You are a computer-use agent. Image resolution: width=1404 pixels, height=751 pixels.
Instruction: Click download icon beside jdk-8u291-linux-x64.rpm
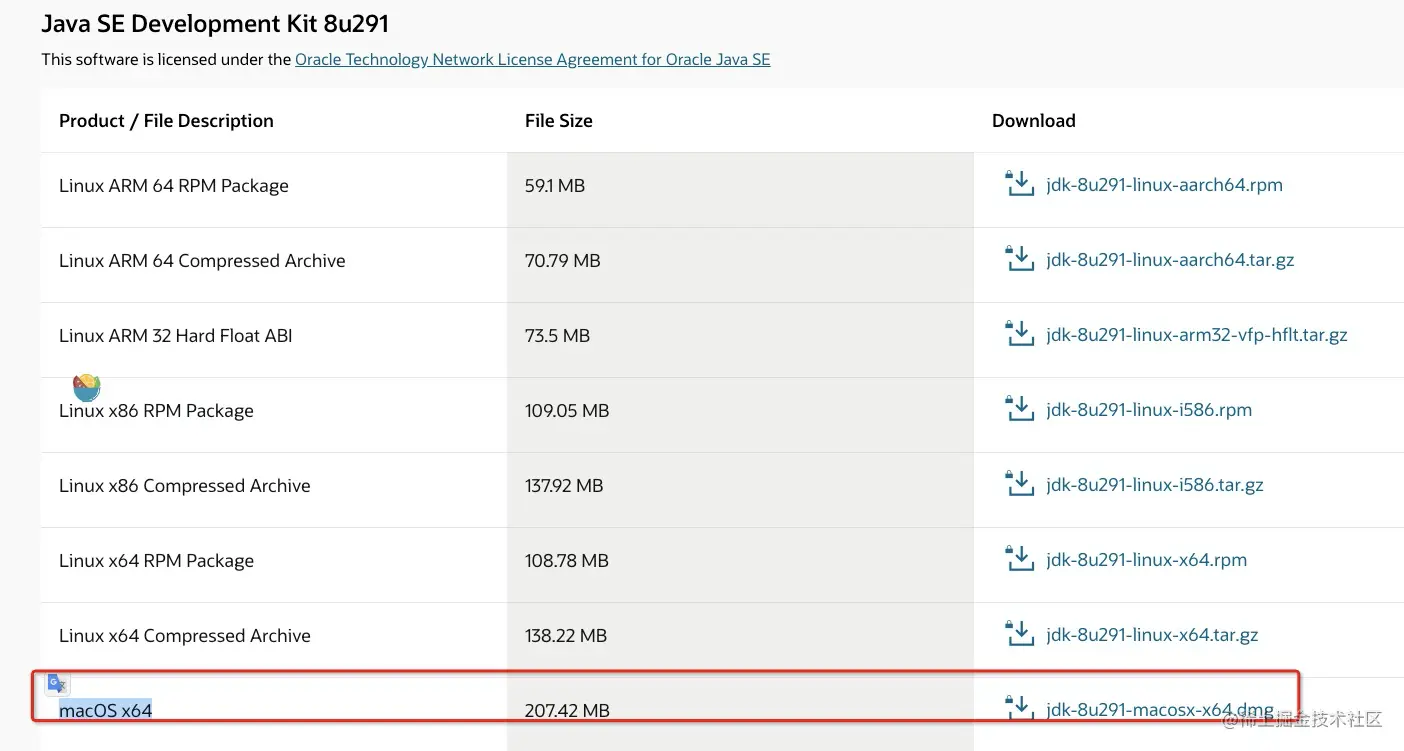(1018, 559)
